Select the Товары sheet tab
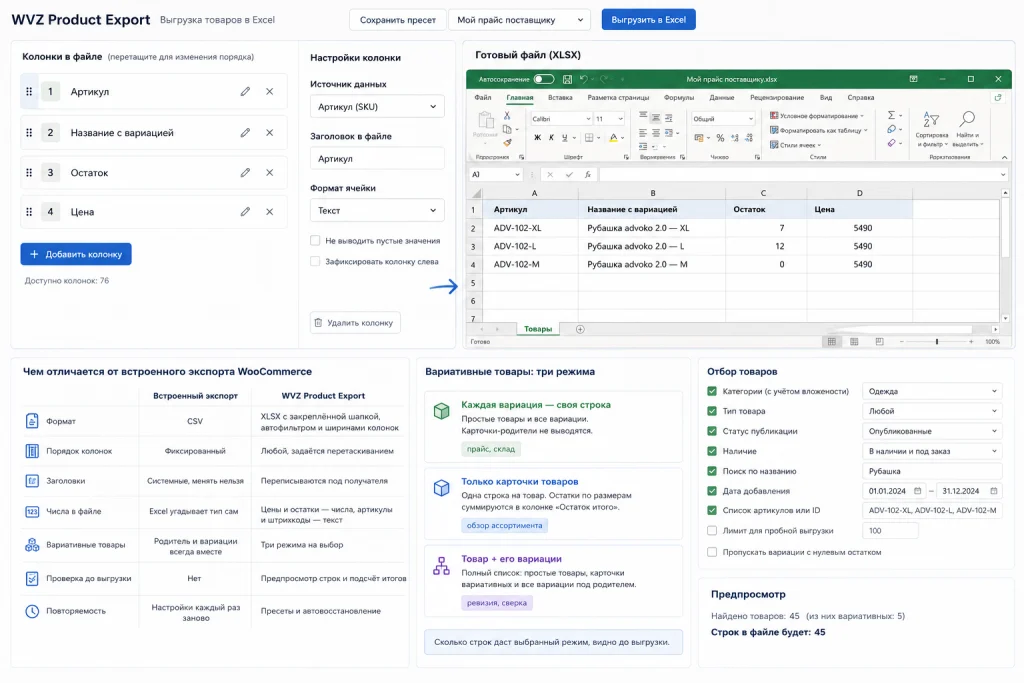 coord(537,329)
